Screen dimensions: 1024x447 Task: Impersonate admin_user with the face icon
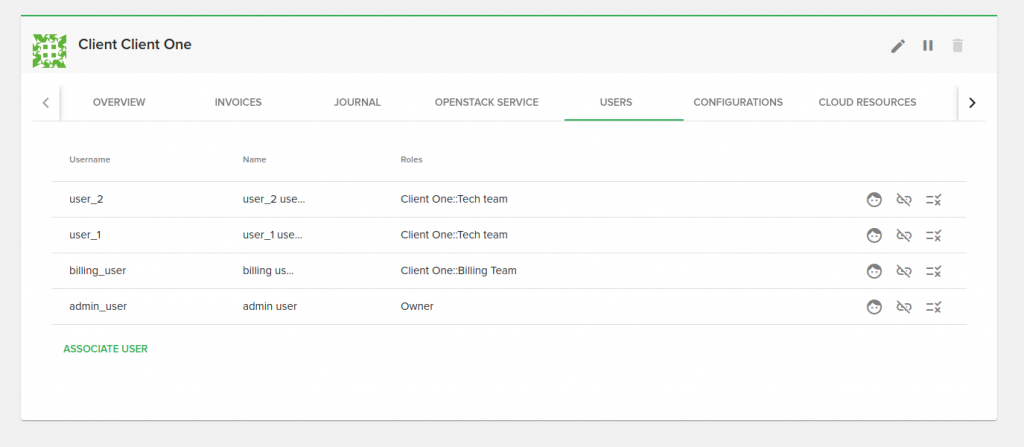click(874, 306)
